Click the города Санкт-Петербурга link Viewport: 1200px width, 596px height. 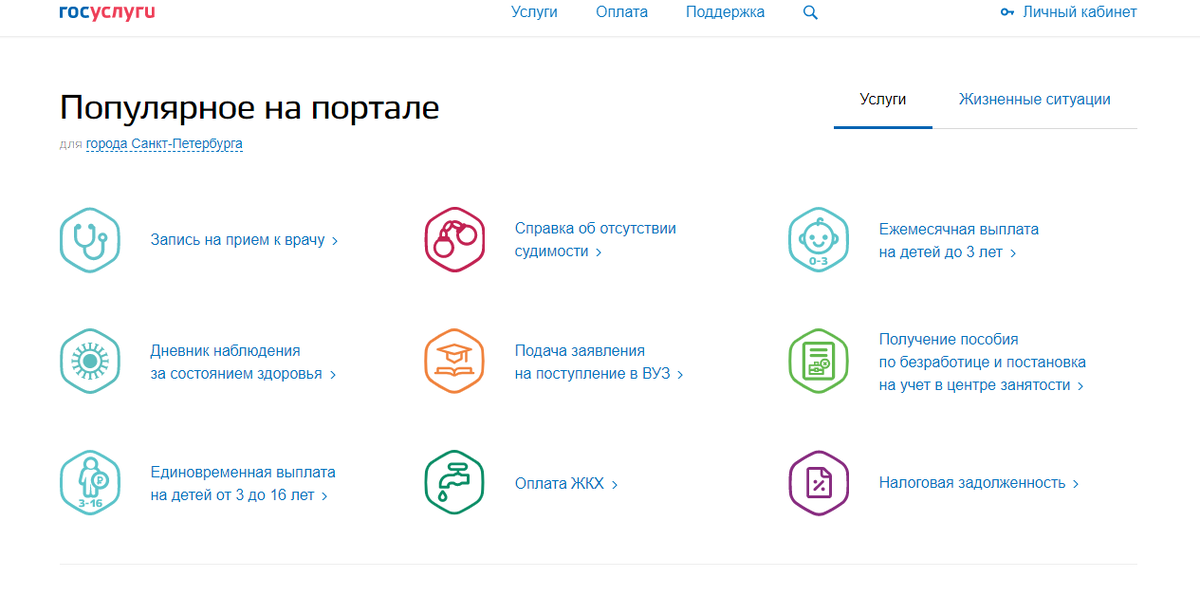[x=164, y=143]
